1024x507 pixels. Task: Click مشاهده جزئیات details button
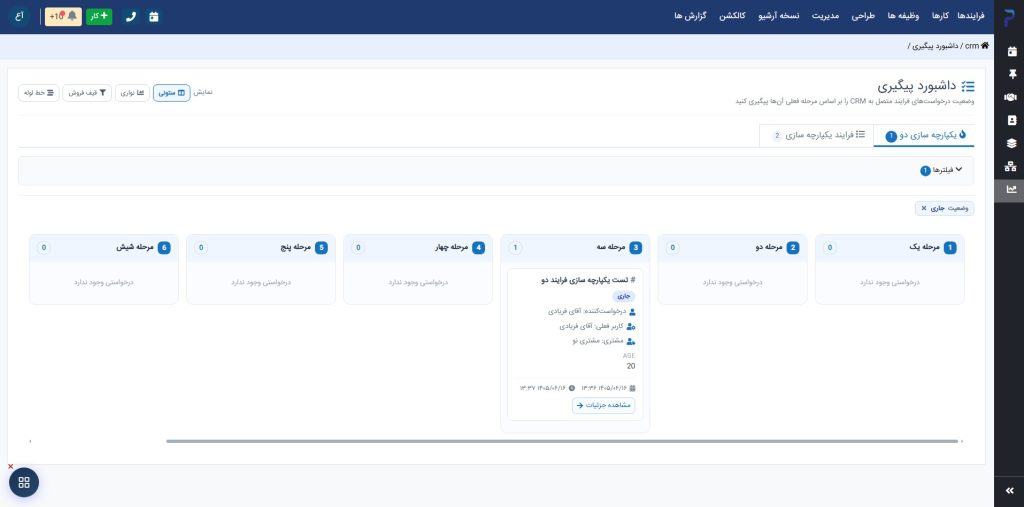pos(603,406)
